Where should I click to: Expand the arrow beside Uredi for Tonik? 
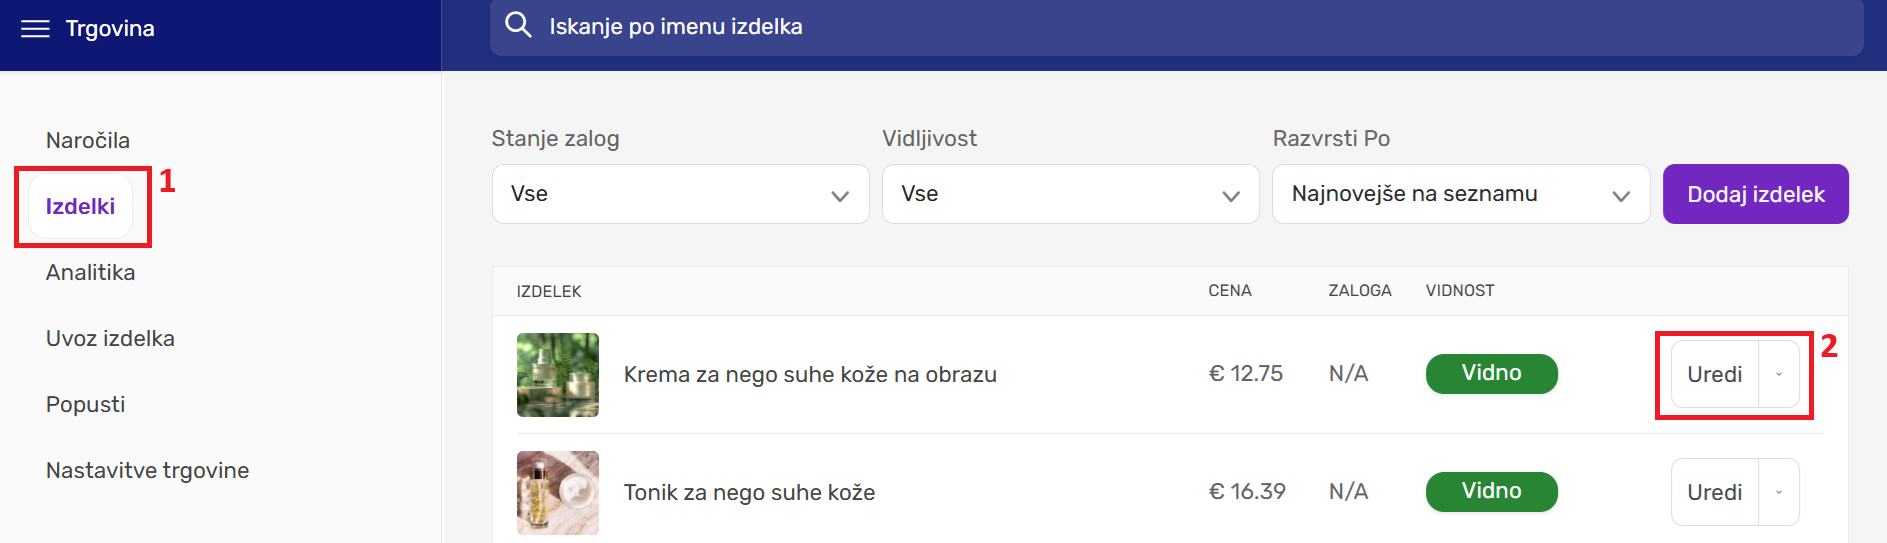1779,492
